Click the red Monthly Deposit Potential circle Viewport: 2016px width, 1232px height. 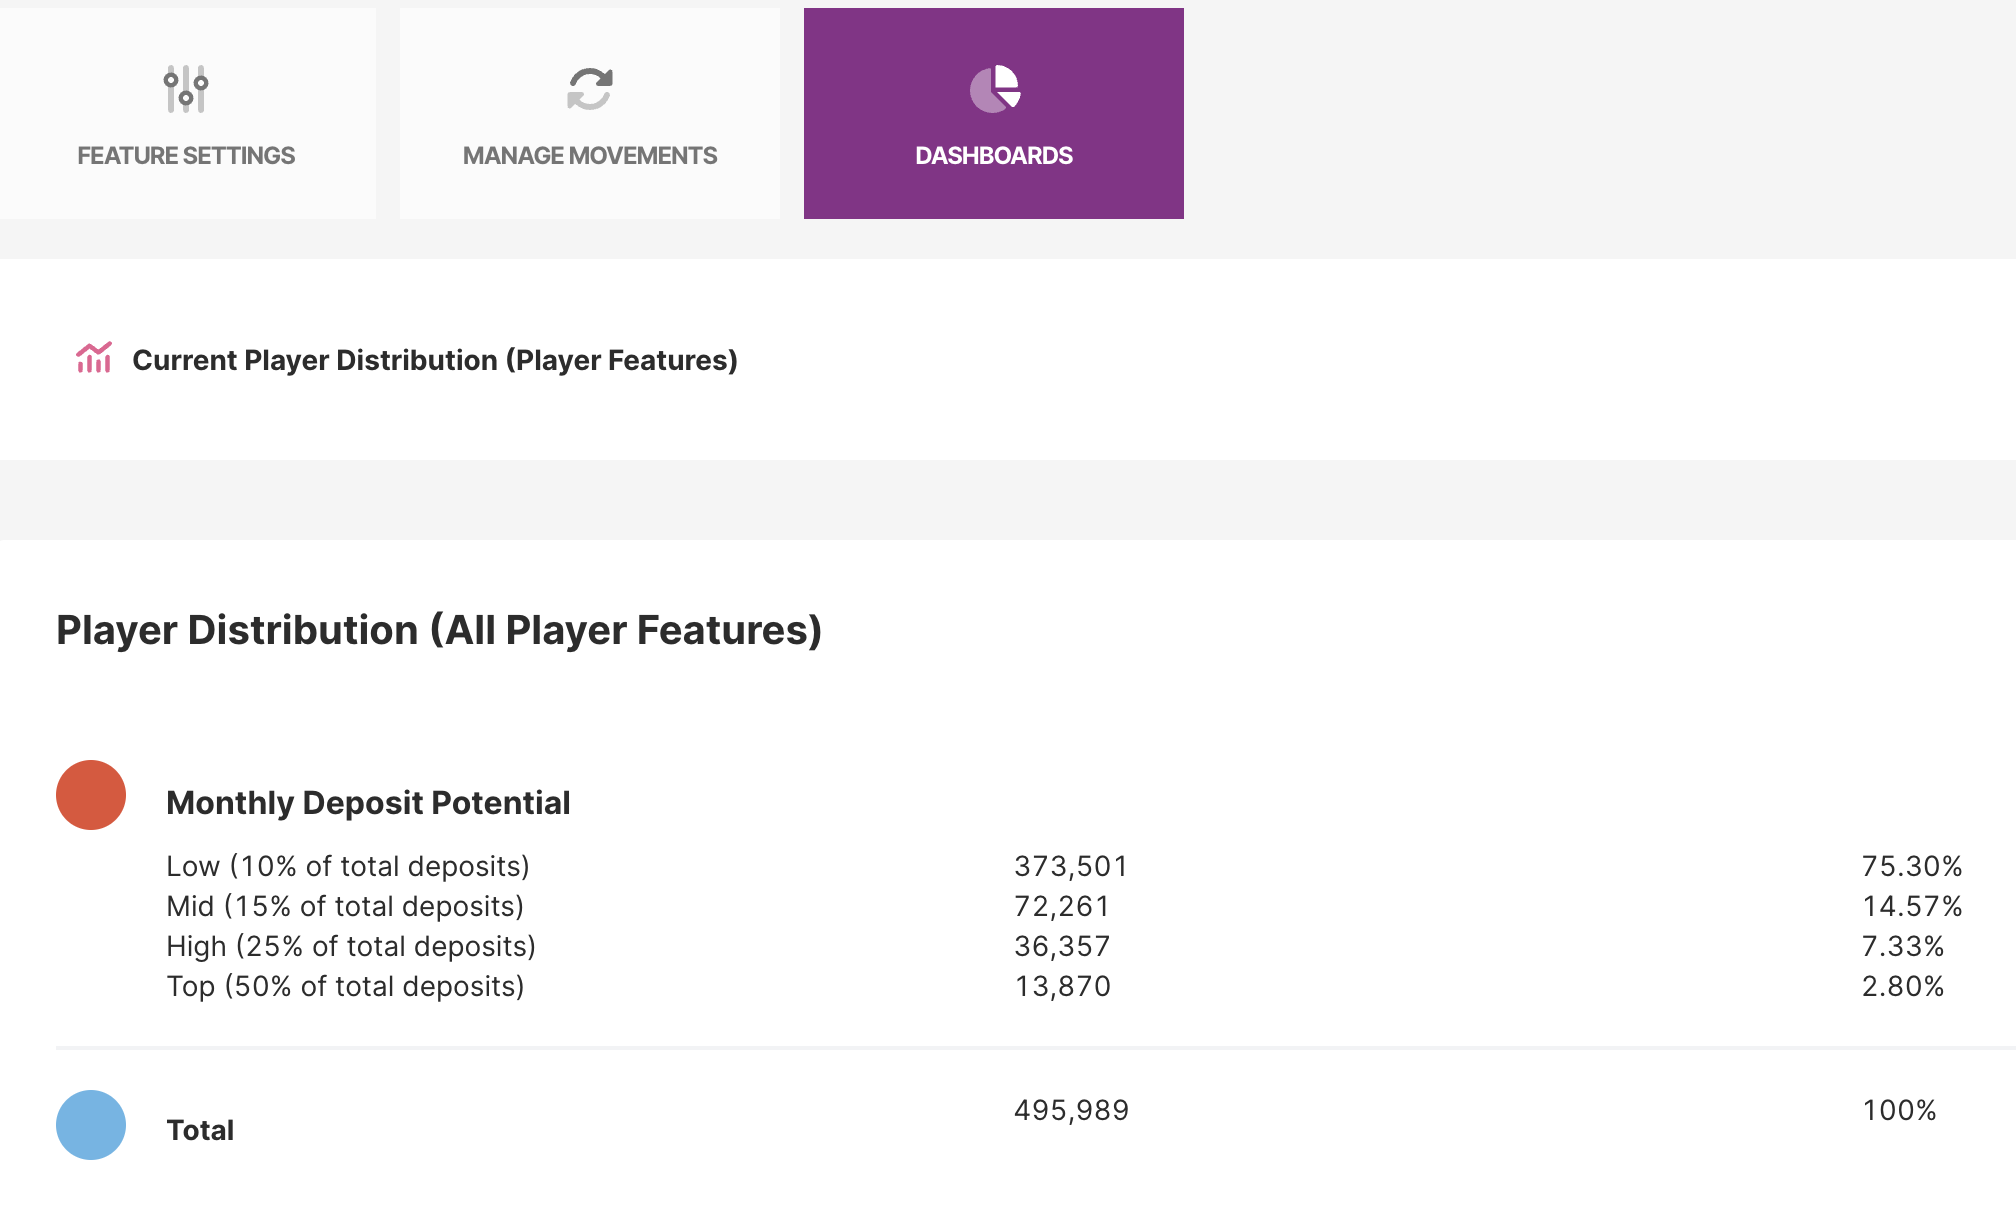pos(91,795)
